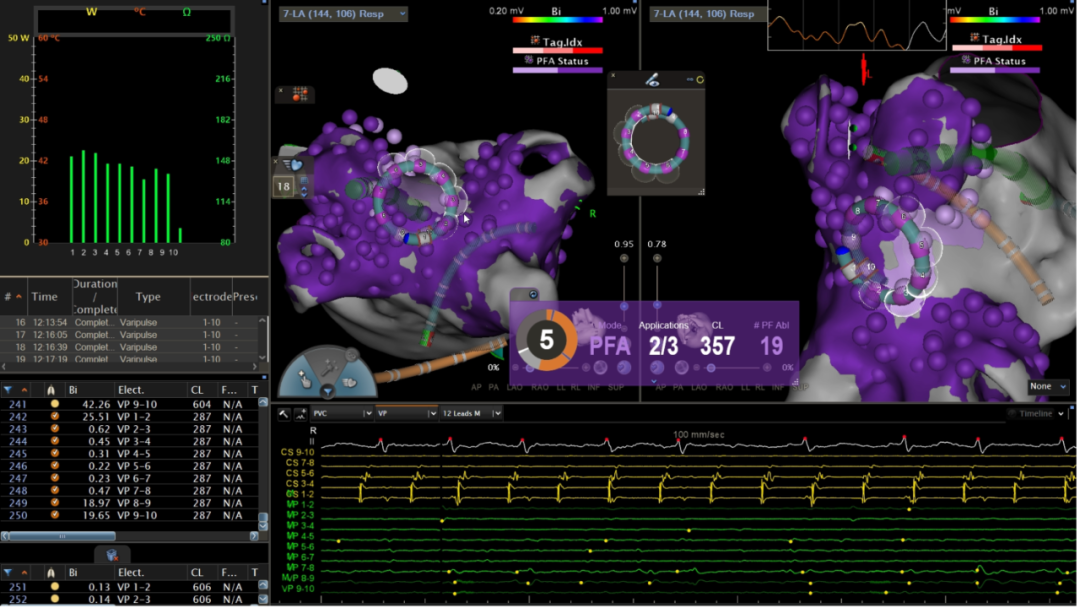1080x608 pixels.
Task: Click the filter funnel above point 251
Action: coord(8,573)
